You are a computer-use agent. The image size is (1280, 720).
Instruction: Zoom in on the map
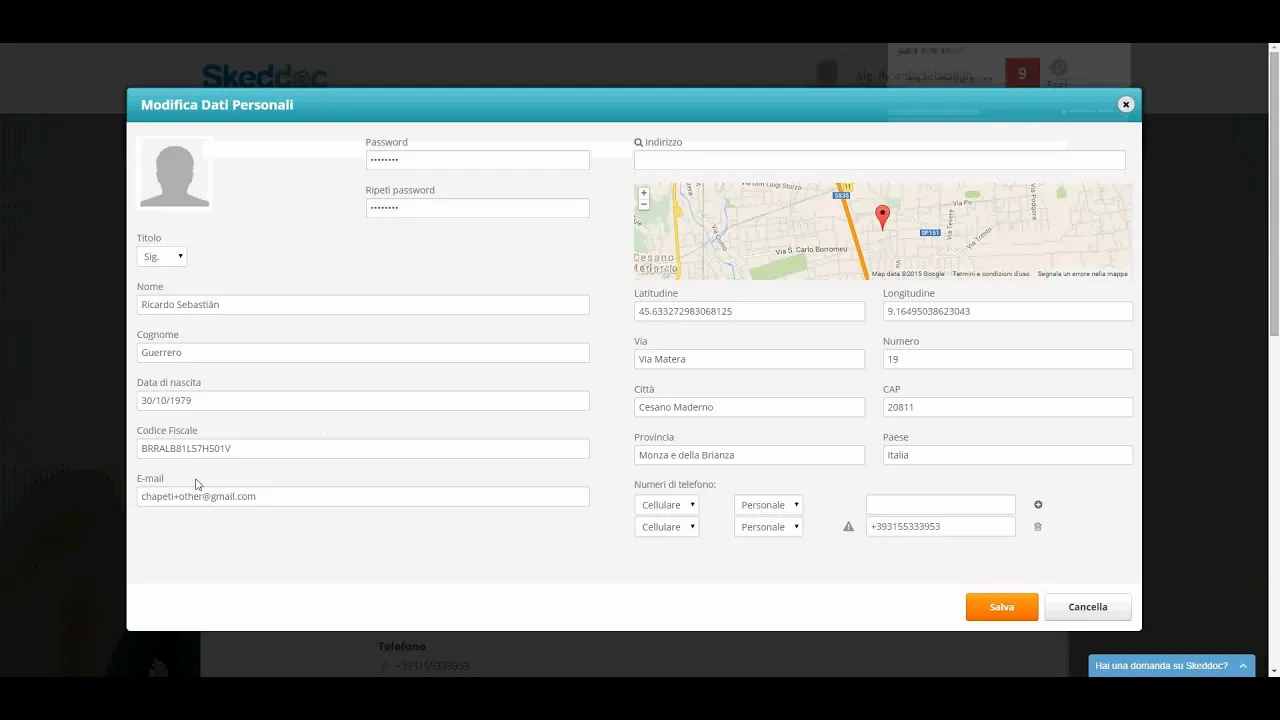(644, 192)
